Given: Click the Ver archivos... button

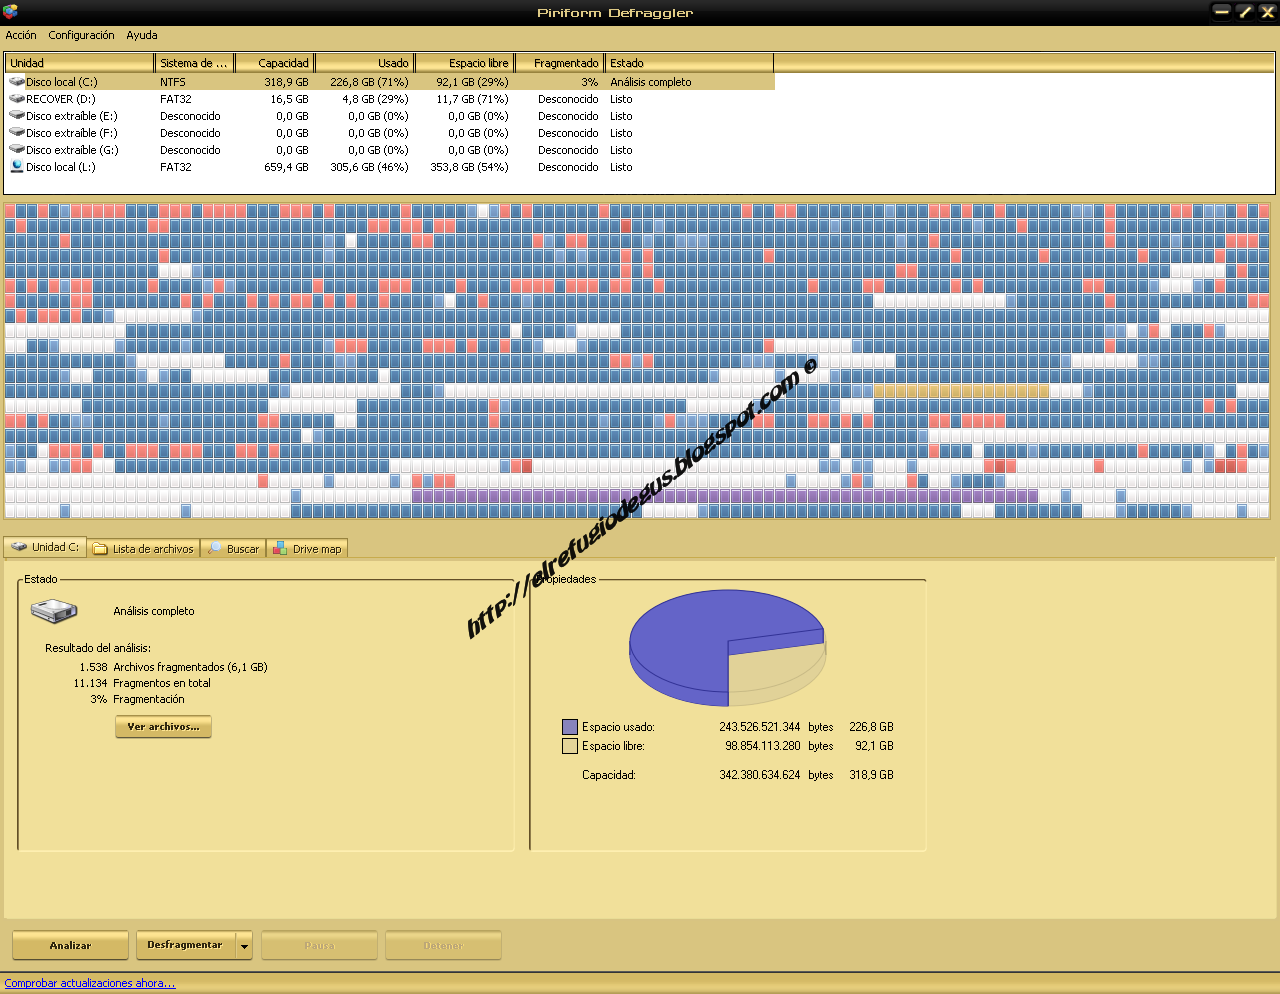Looking at the screenshot, I should (163, 727).
